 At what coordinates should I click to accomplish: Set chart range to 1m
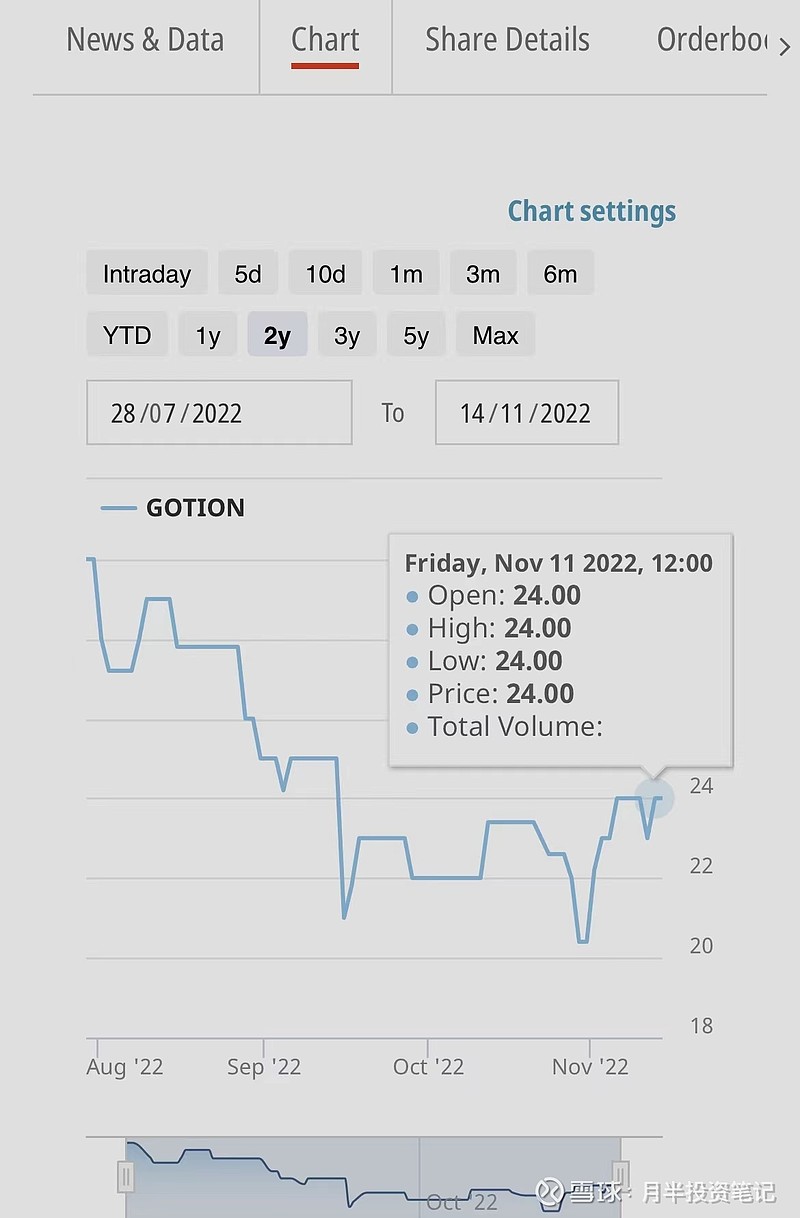[405, 274]
